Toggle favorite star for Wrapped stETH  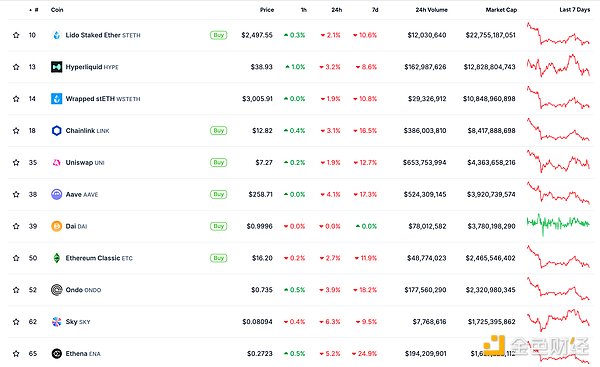pos(16,99)
